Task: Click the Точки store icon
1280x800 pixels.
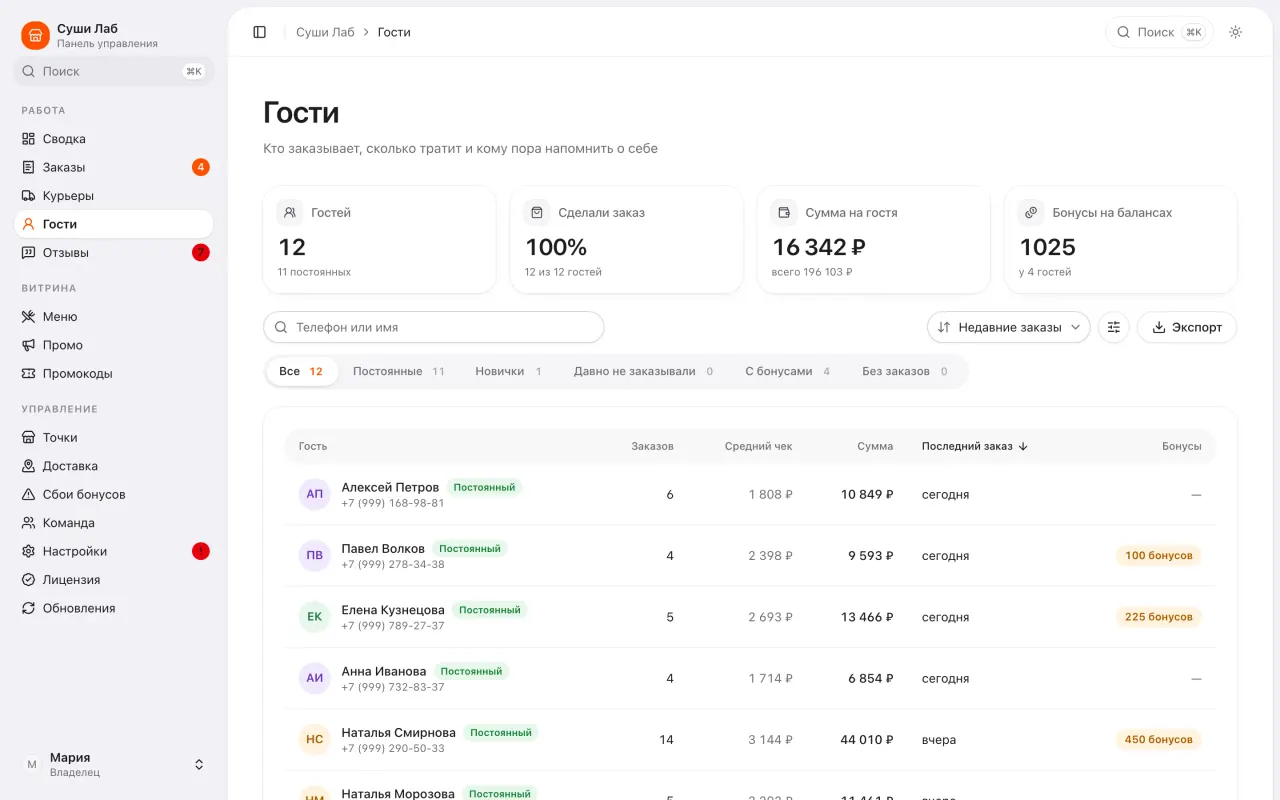Action: tap(29, 438)
